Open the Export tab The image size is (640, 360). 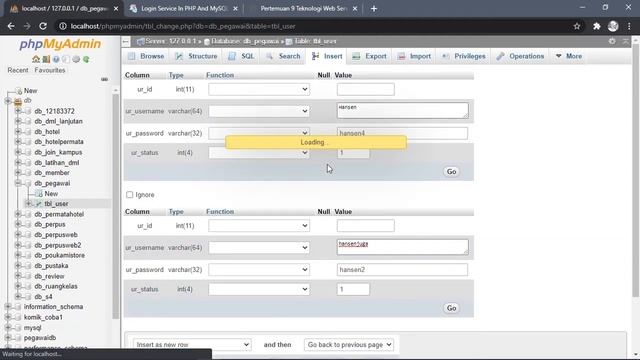(369, 56)
